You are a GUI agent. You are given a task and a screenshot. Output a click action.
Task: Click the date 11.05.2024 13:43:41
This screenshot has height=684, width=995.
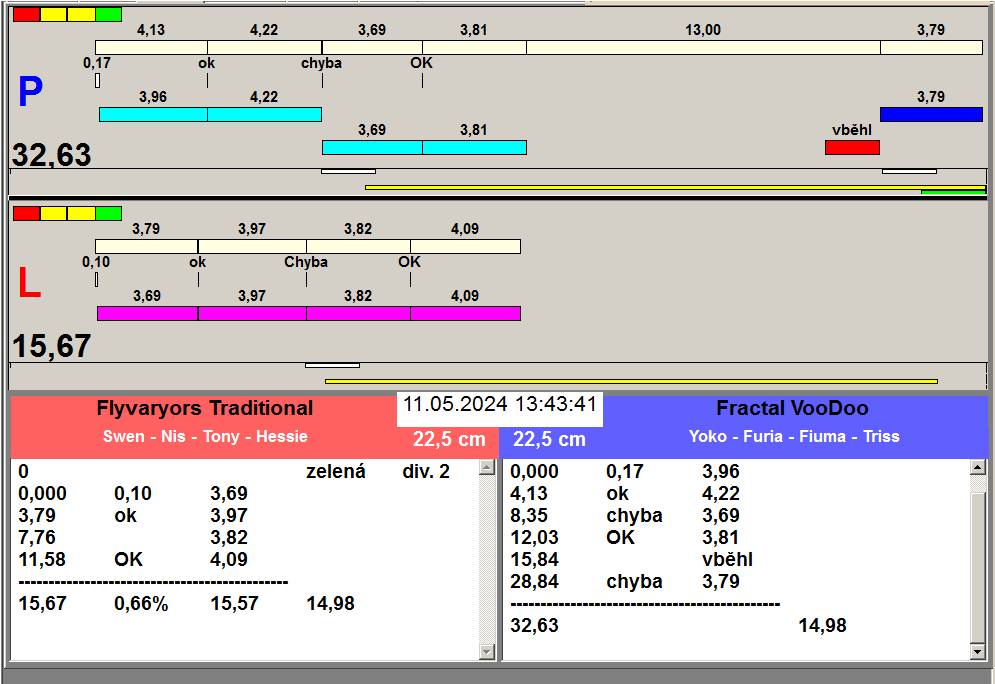pos(500,404)
